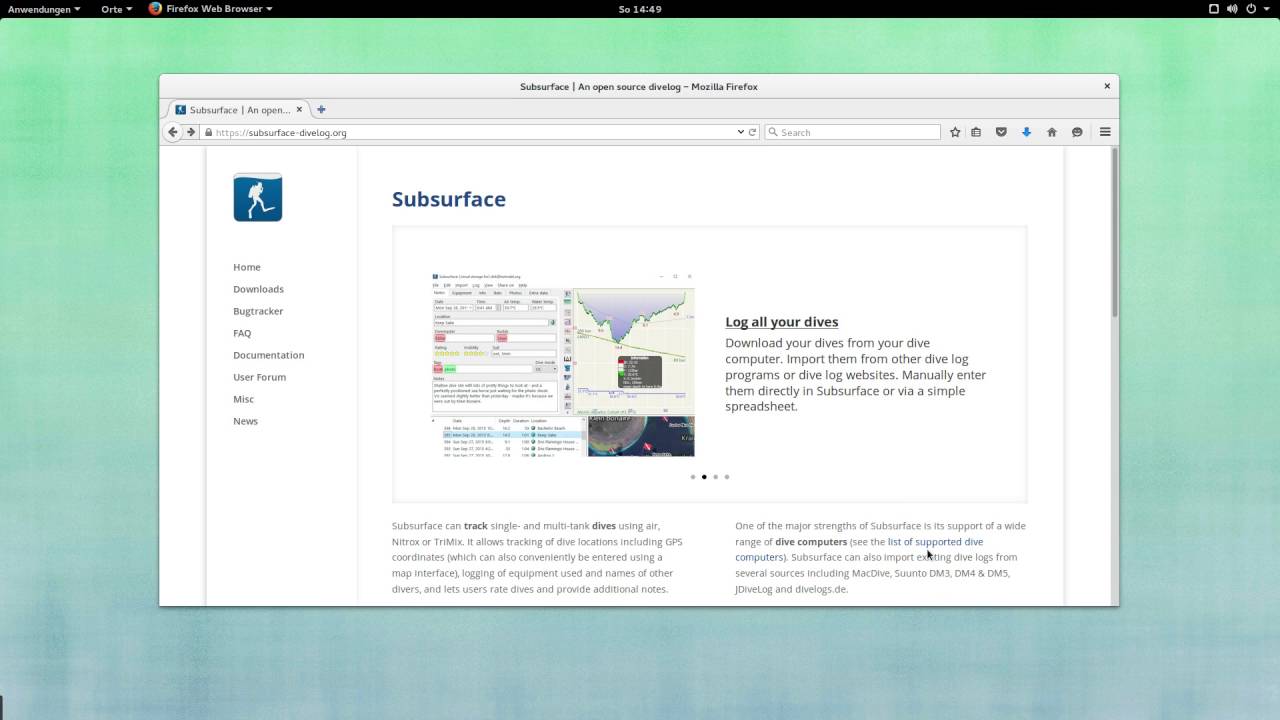Viewport: 1280px width, 720px height.
Task: Select the third slideshow dot
Action: click(715, 477)
